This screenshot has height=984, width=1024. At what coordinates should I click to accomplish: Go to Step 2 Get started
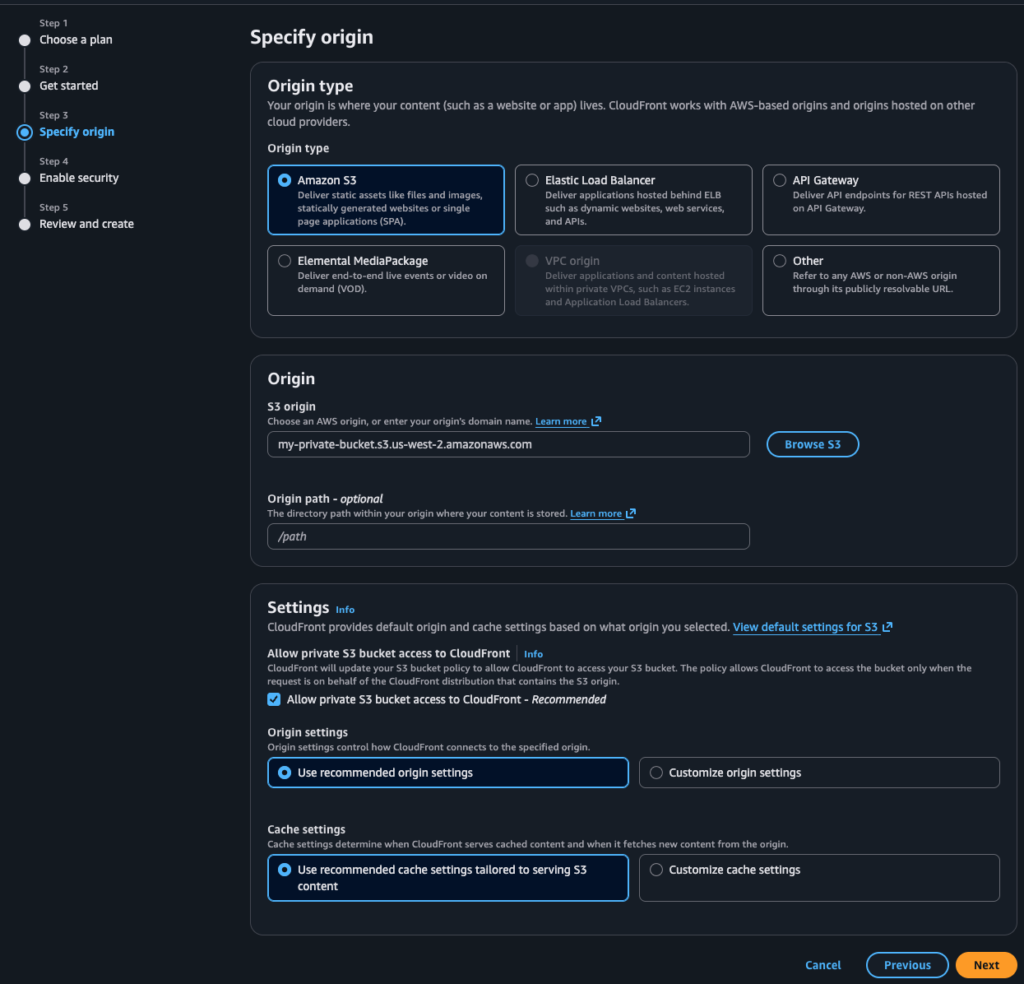tap(69, 86)
